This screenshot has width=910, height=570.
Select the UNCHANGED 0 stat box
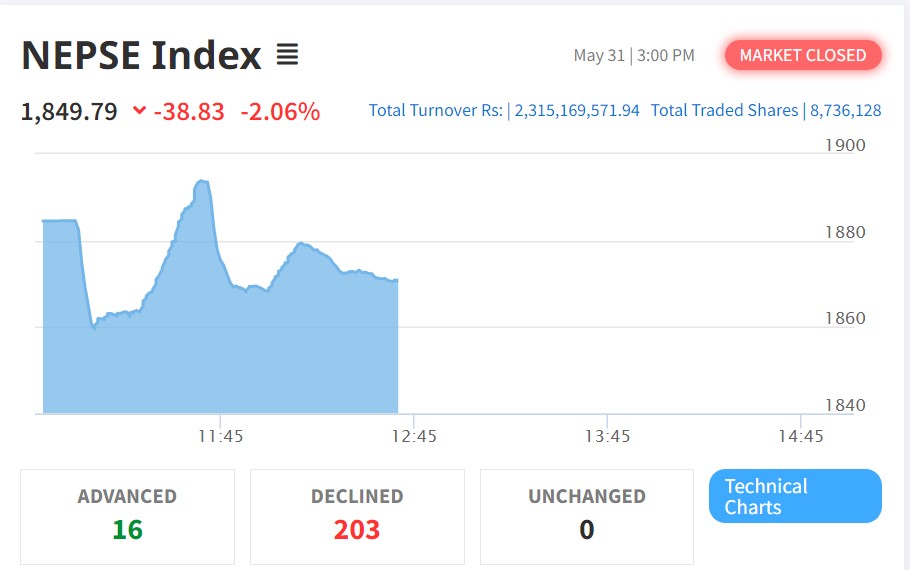pyautogui.click(x=587, y=516)
